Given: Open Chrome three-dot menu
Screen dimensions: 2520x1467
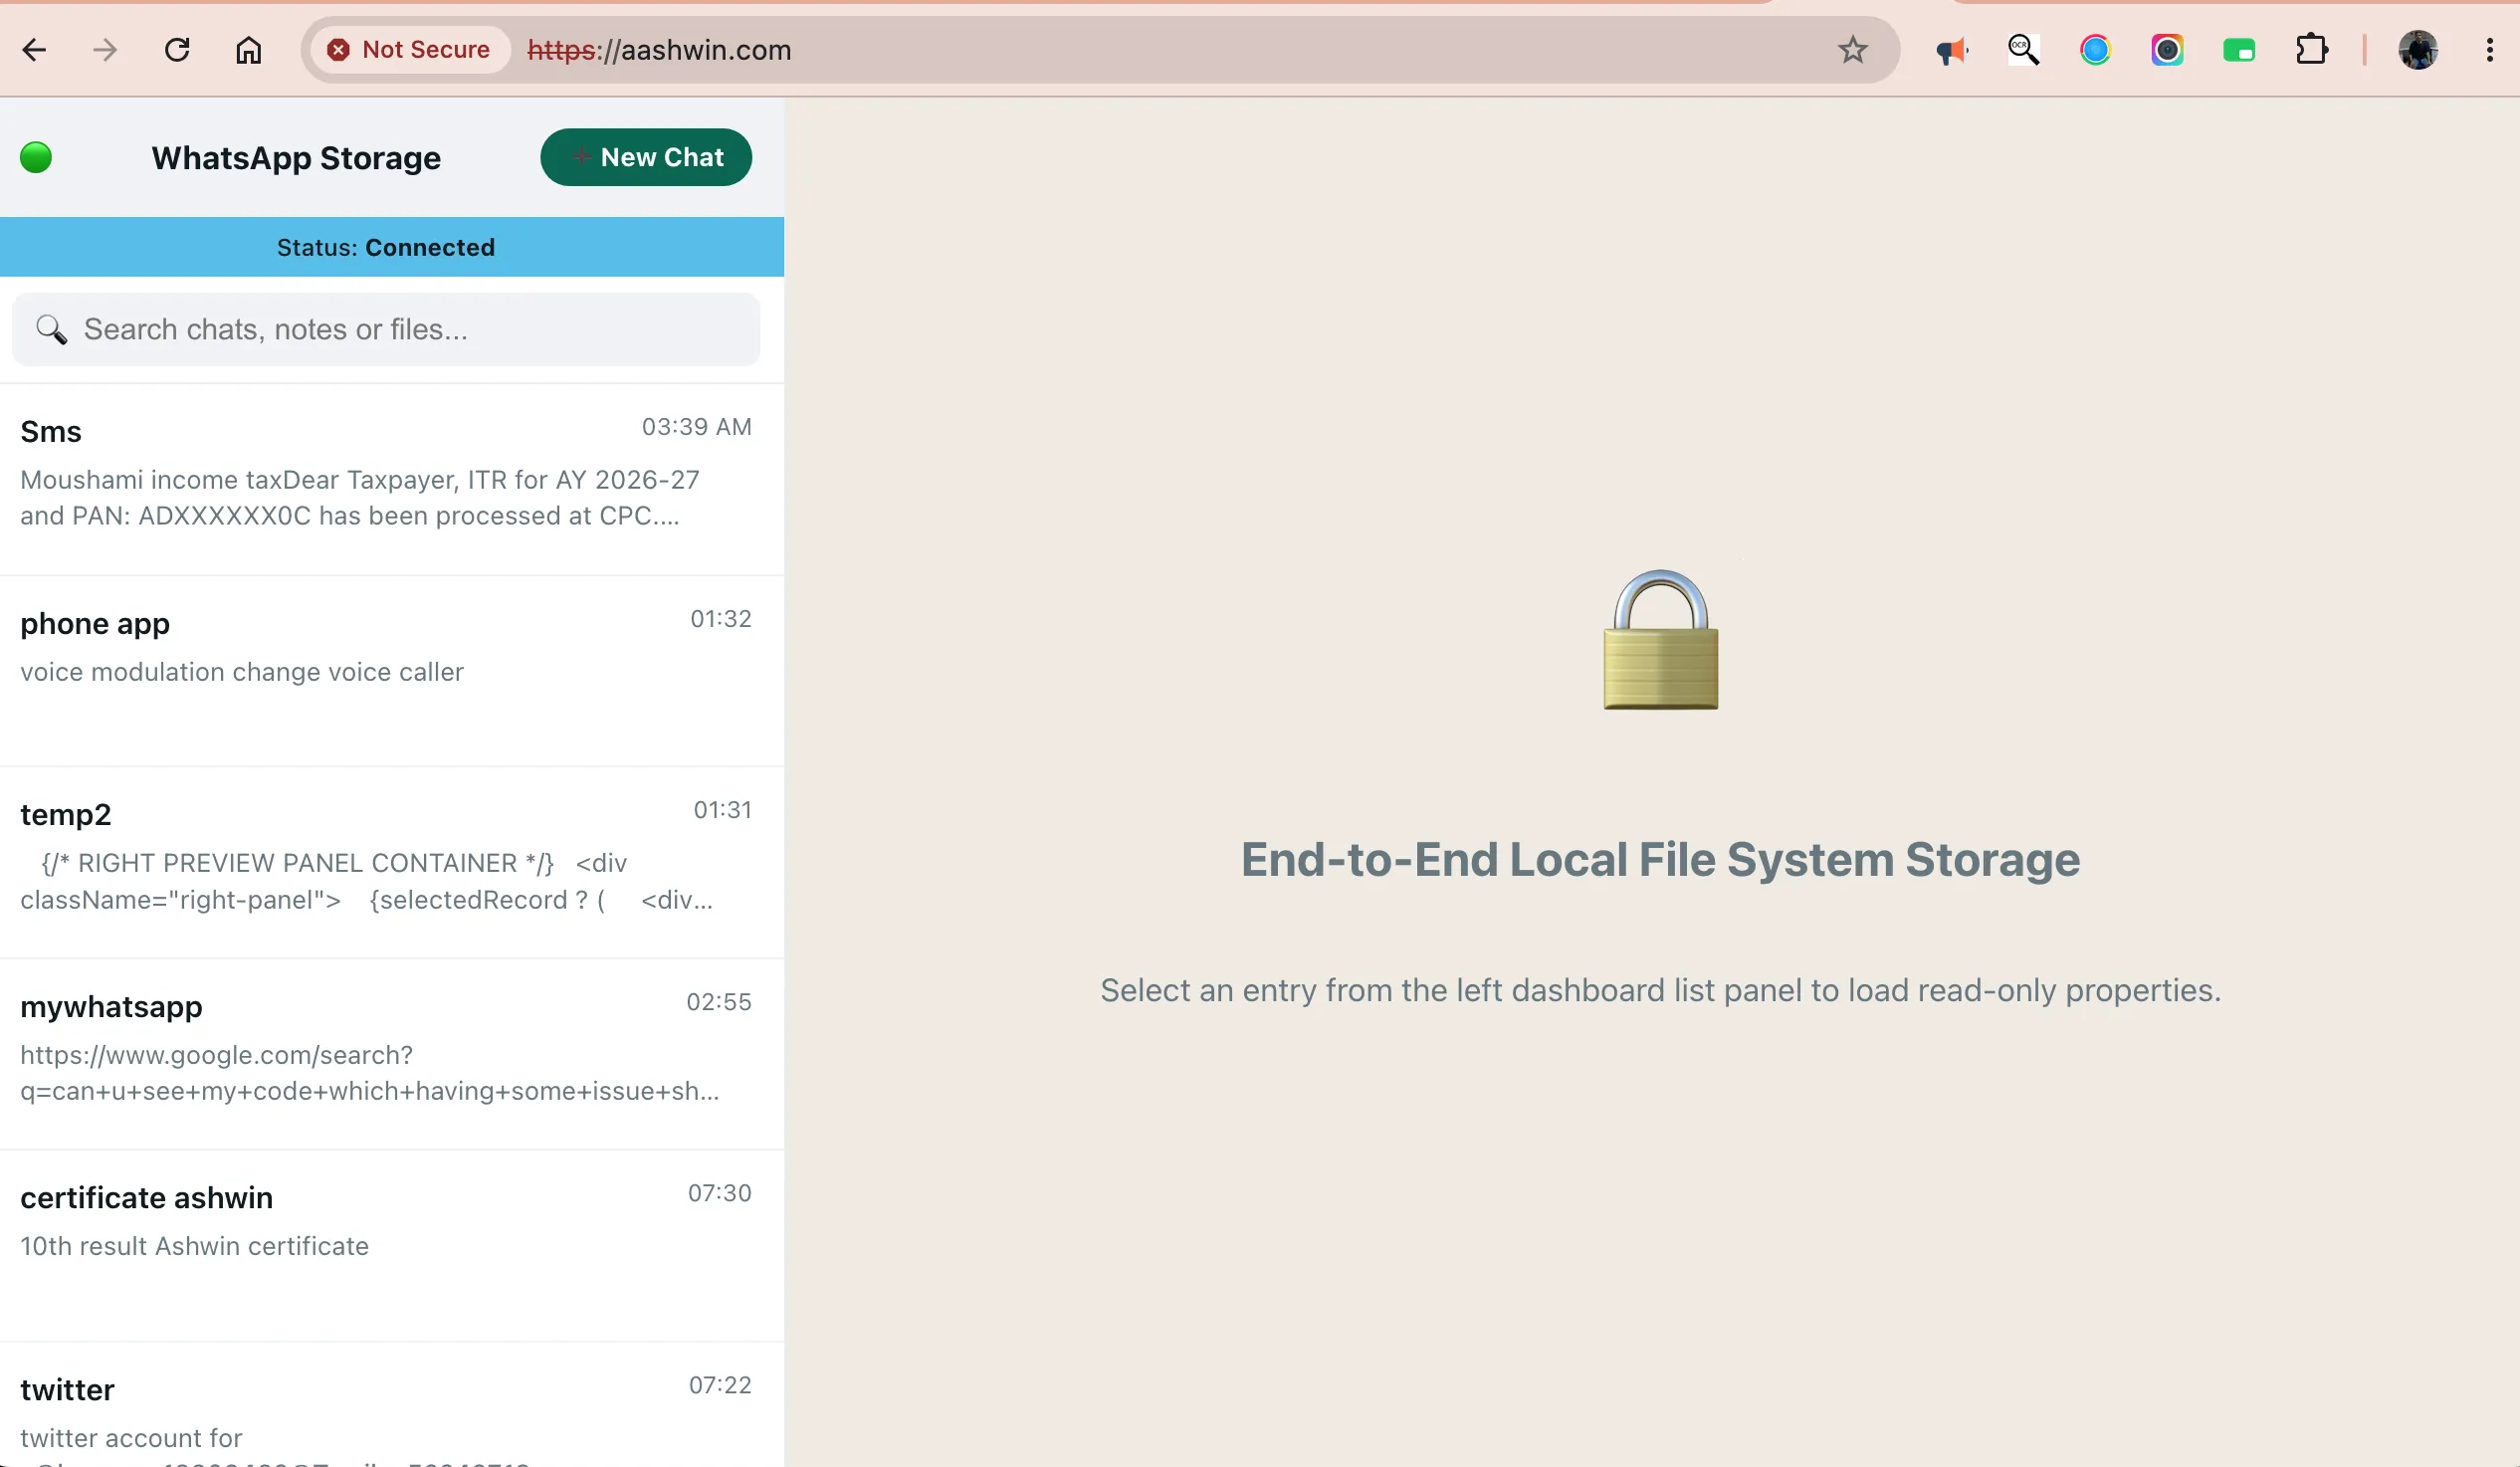Looking at the screenshot, I should click(x=2489, y=50).
